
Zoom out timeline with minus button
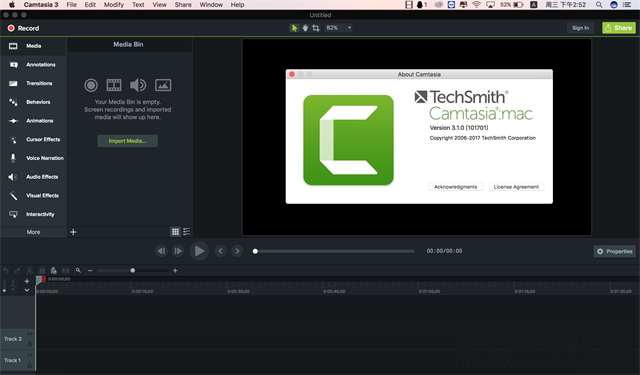point(90,271)
